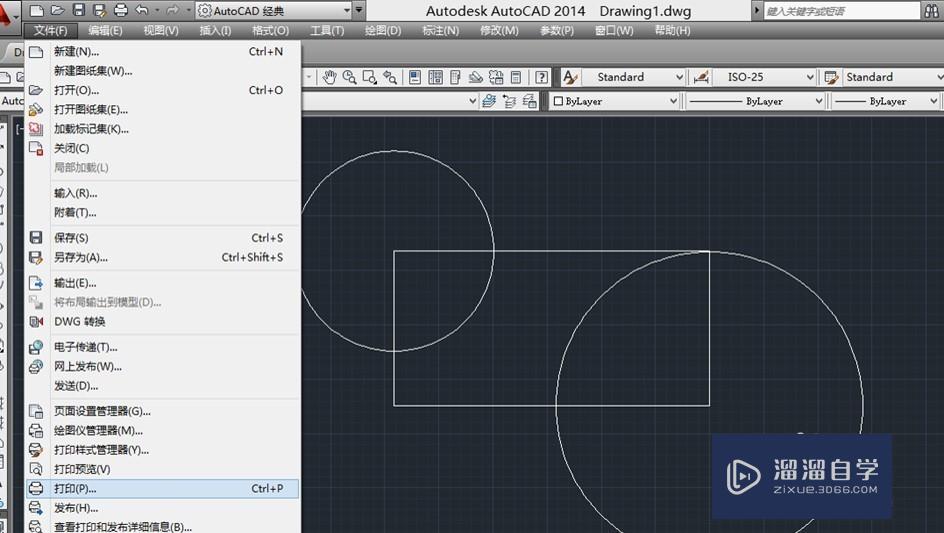944x533 pixels.
Task: Open the Sheet Set Manager icon
Action: click(x=476, y=77)
